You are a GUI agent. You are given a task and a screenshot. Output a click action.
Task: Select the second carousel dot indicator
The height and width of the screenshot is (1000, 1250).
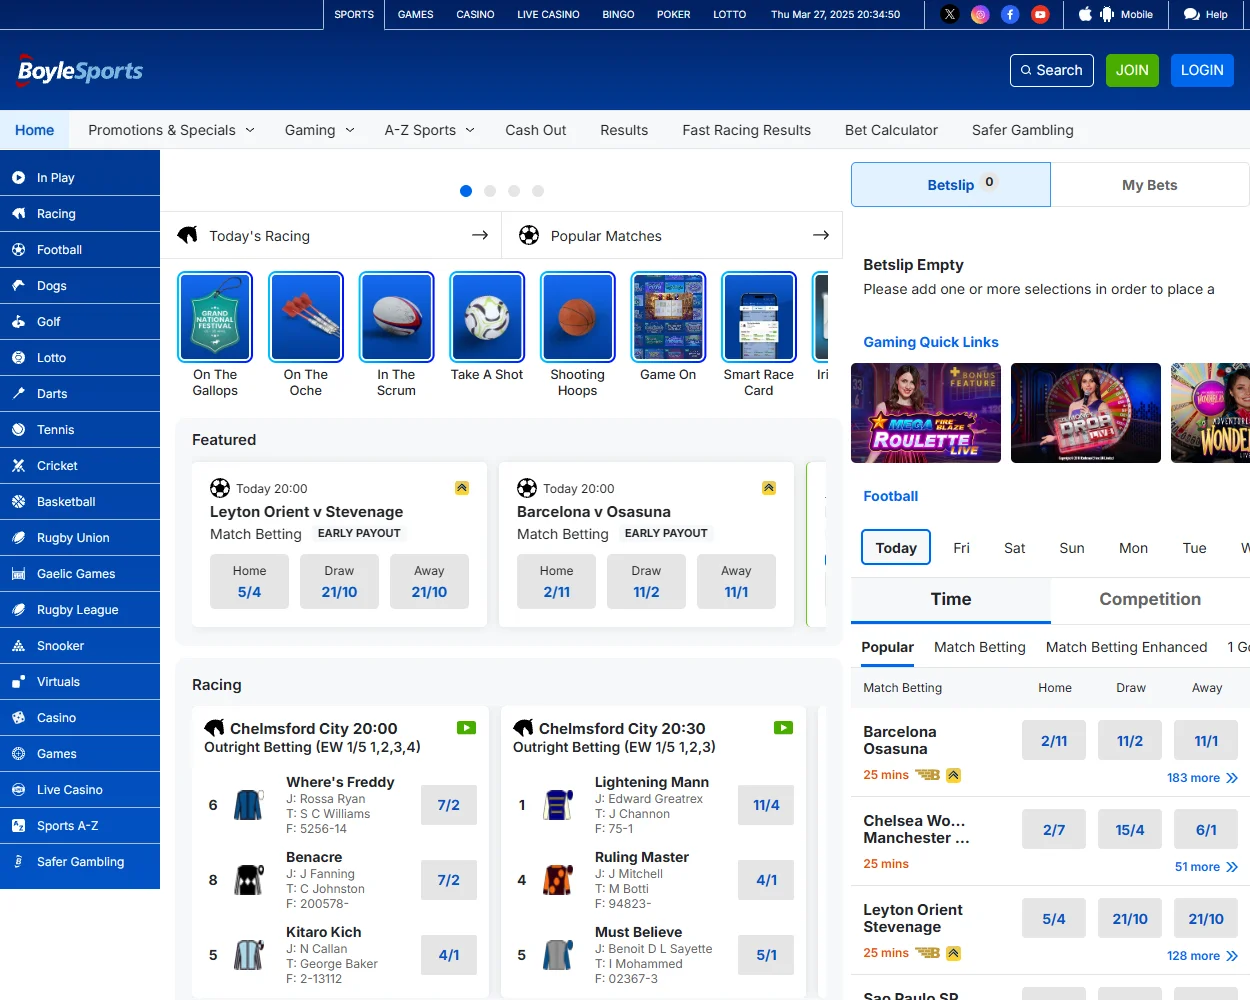coord(490,191)
